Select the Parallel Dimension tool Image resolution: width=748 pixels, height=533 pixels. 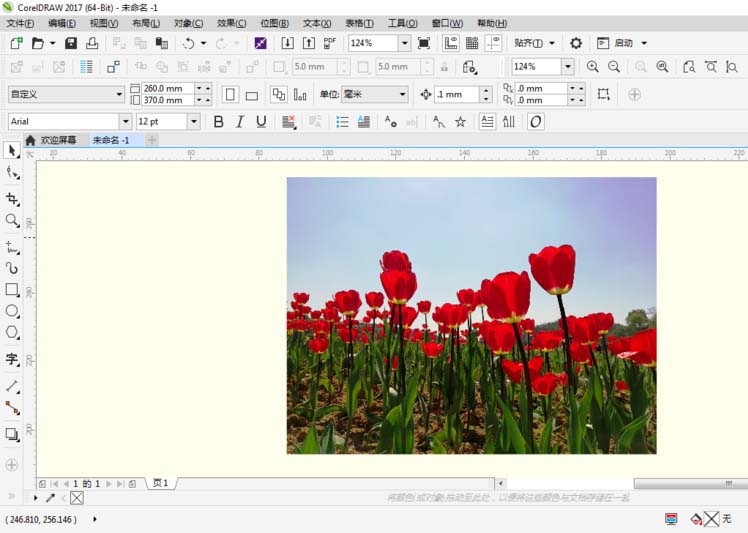11,386
